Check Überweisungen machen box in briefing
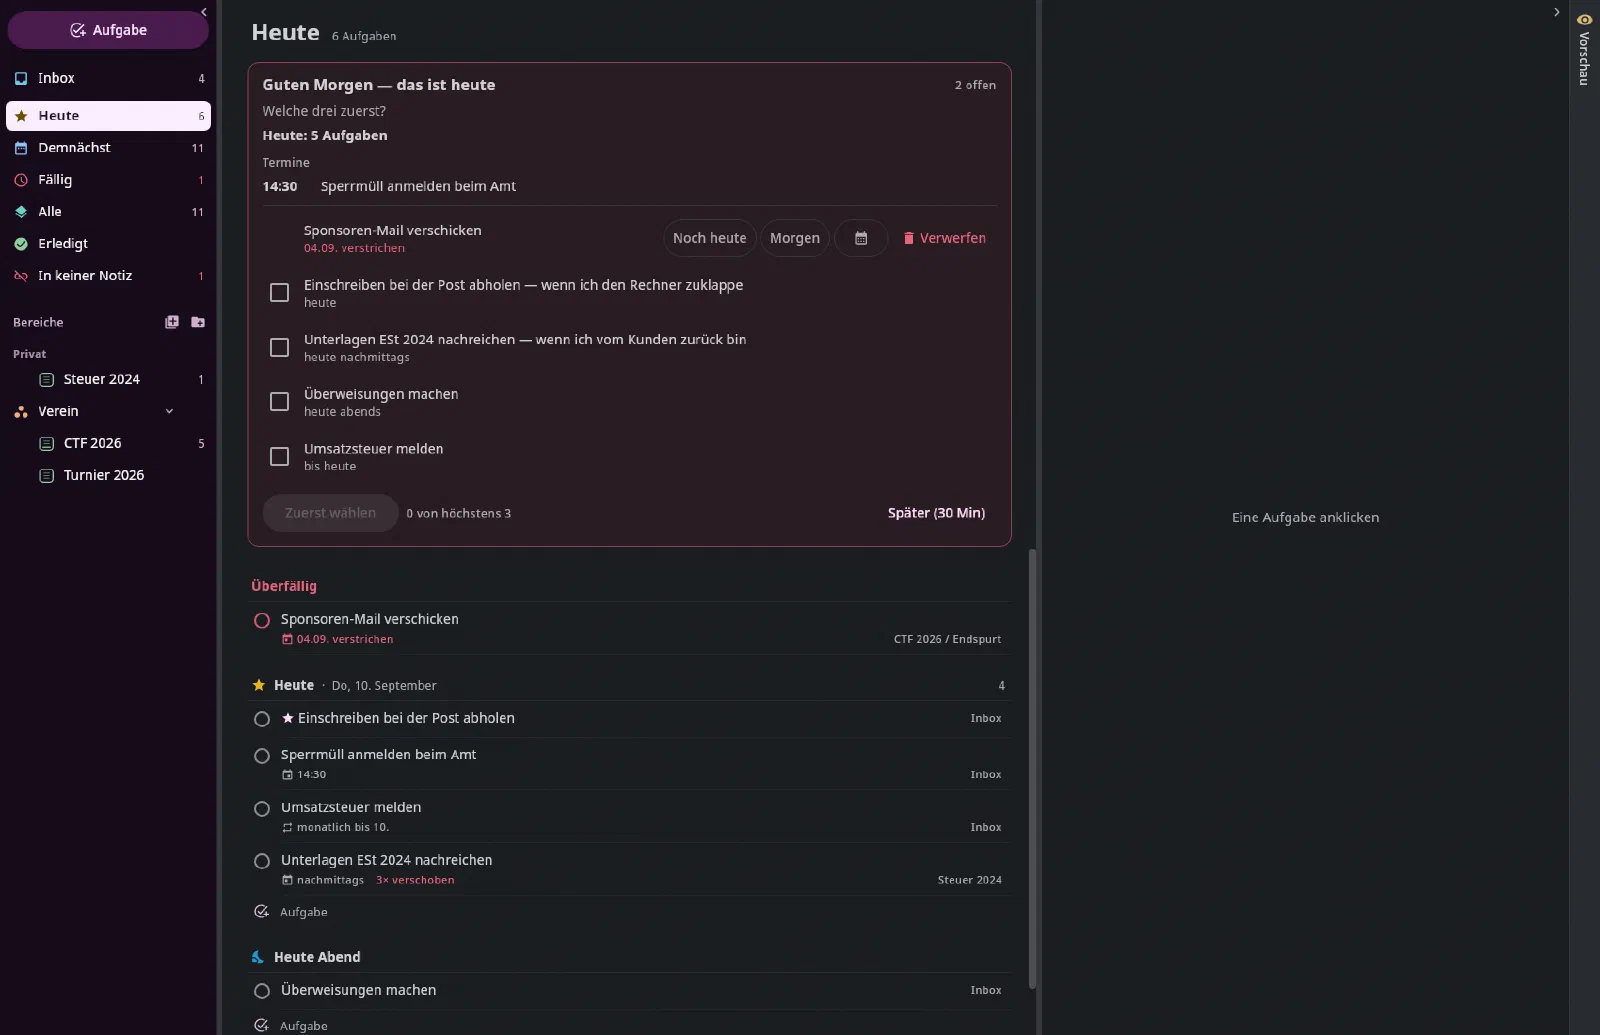This screenshot has width=1600, height=1035. tap(280, 401)
